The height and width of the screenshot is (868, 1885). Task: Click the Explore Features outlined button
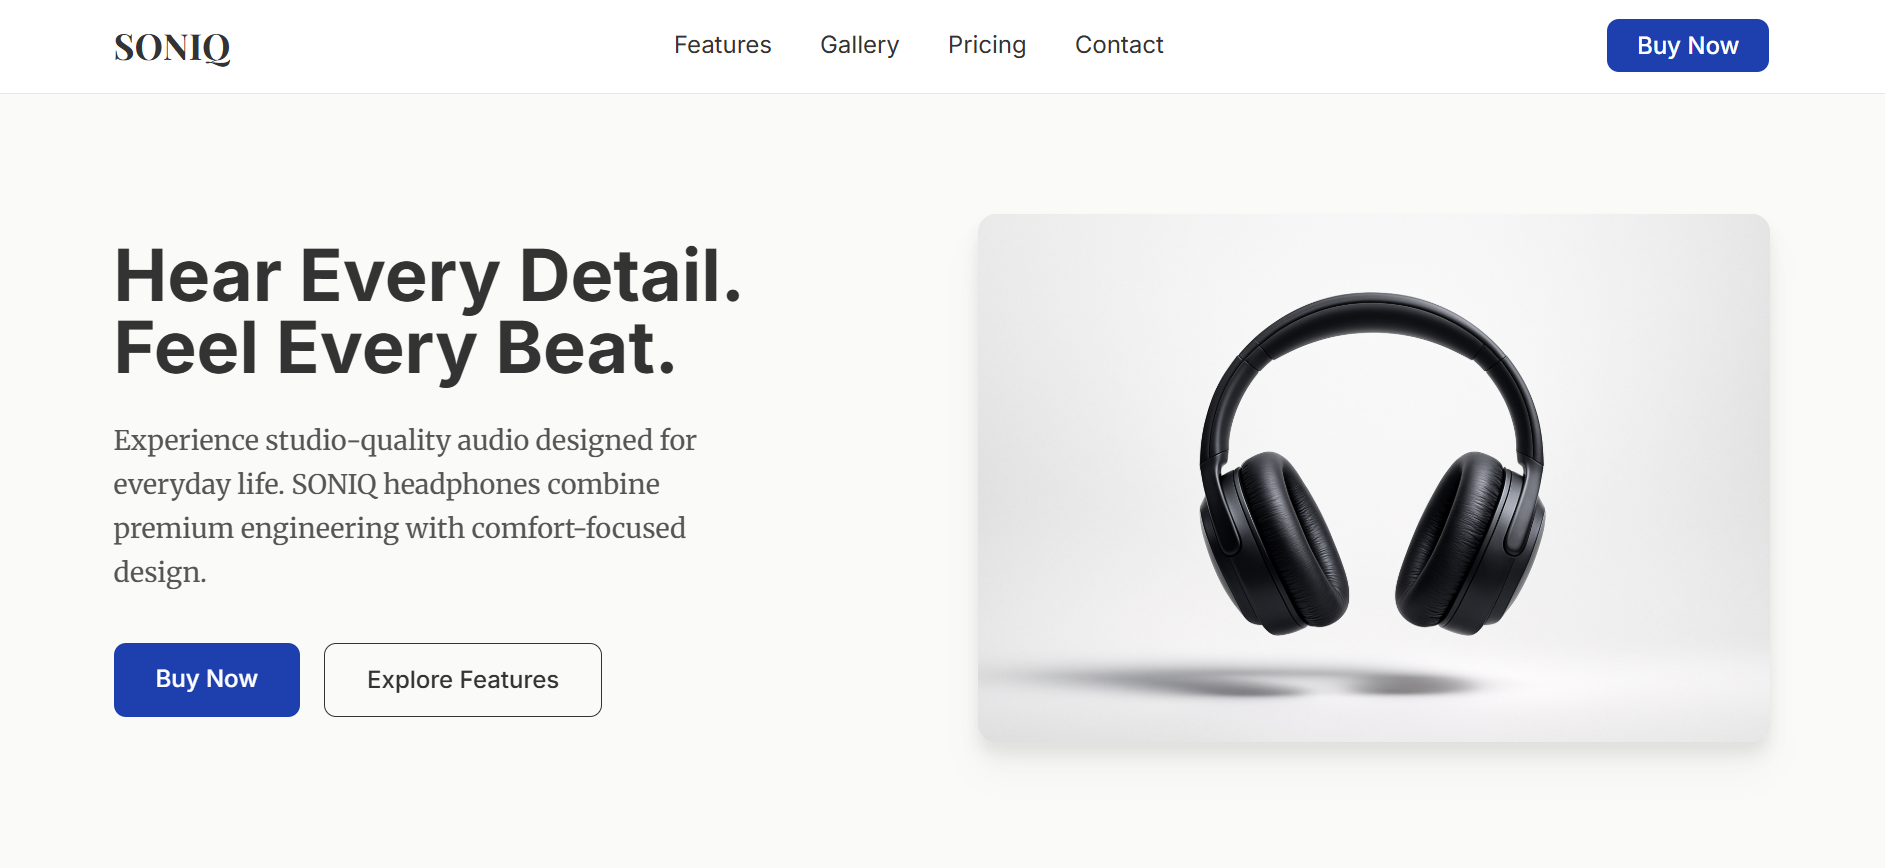click(x=463, y=679)
